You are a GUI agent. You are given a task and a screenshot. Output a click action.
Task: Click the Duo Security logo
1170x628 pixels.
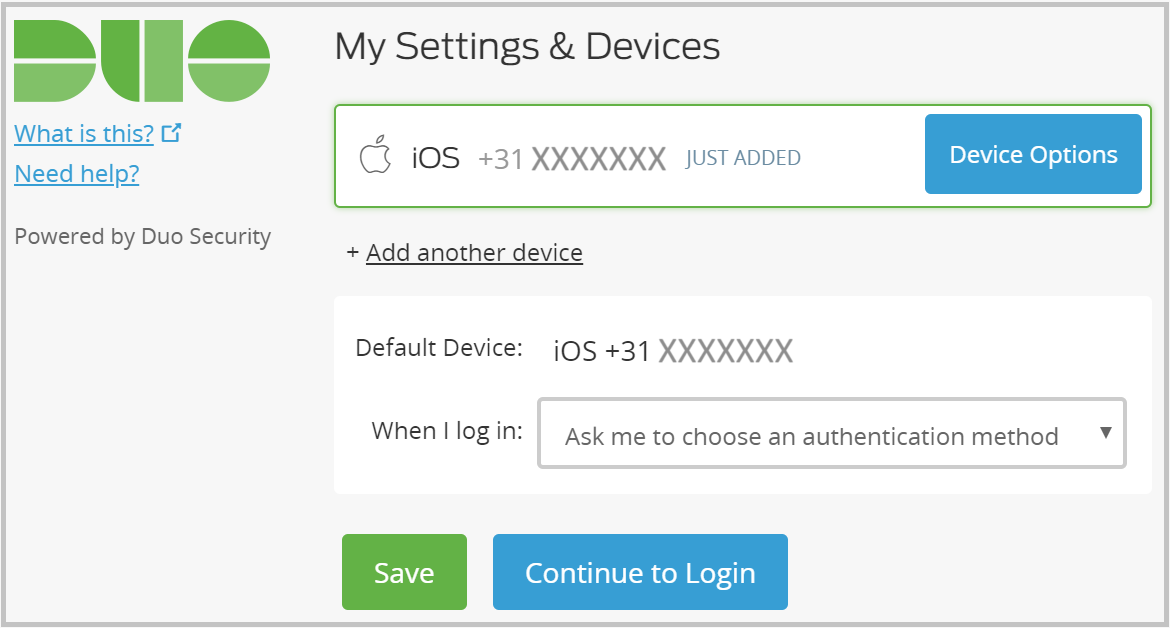coord(143,60)
